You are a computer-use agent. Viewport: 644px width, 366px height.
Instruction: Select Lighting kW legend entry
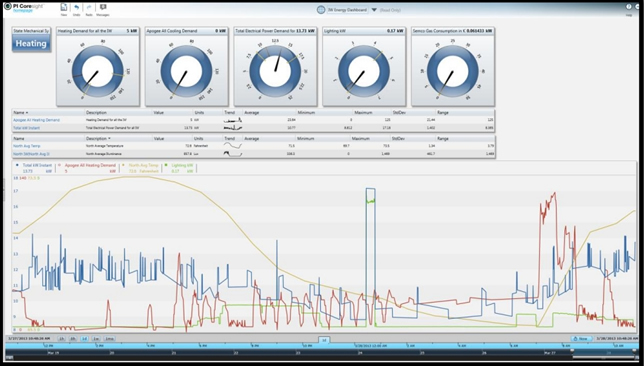179,168
